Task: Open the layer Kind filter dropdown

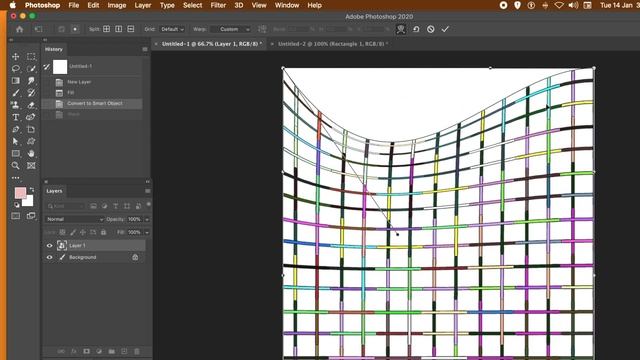Action: [66, 206]
